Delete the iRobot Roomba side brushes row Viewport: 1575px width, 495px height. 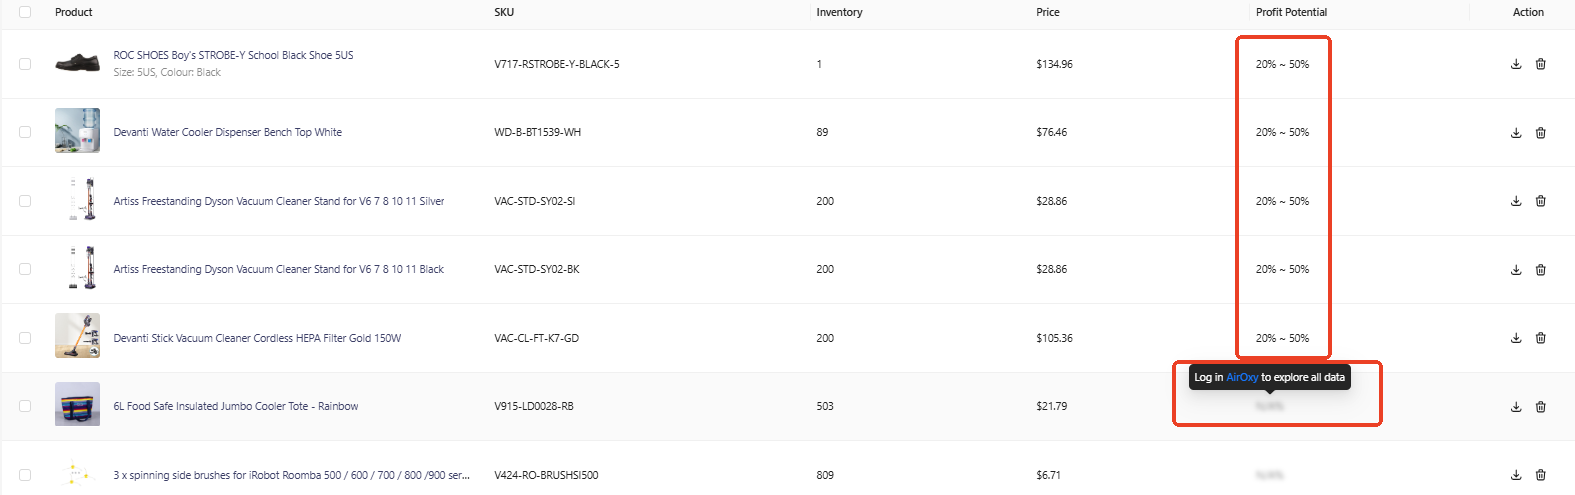(1541, 475)
